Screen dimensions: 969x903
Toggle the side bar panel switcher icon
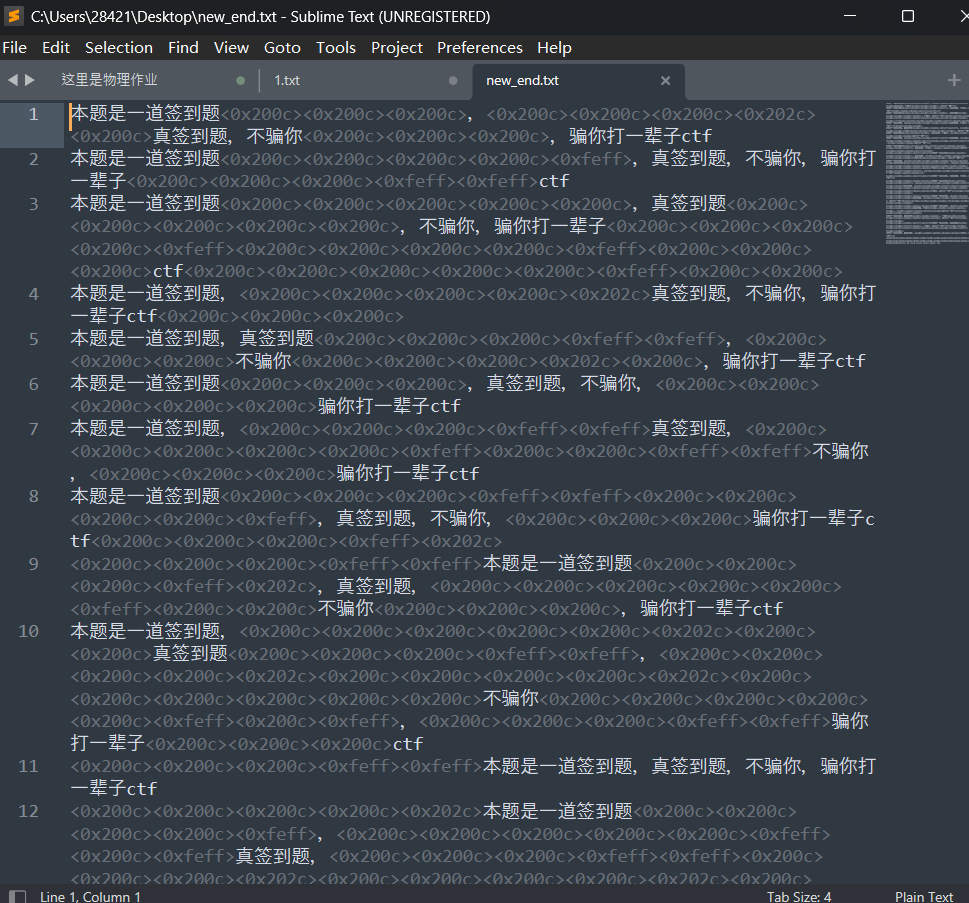tap(17, 896)
